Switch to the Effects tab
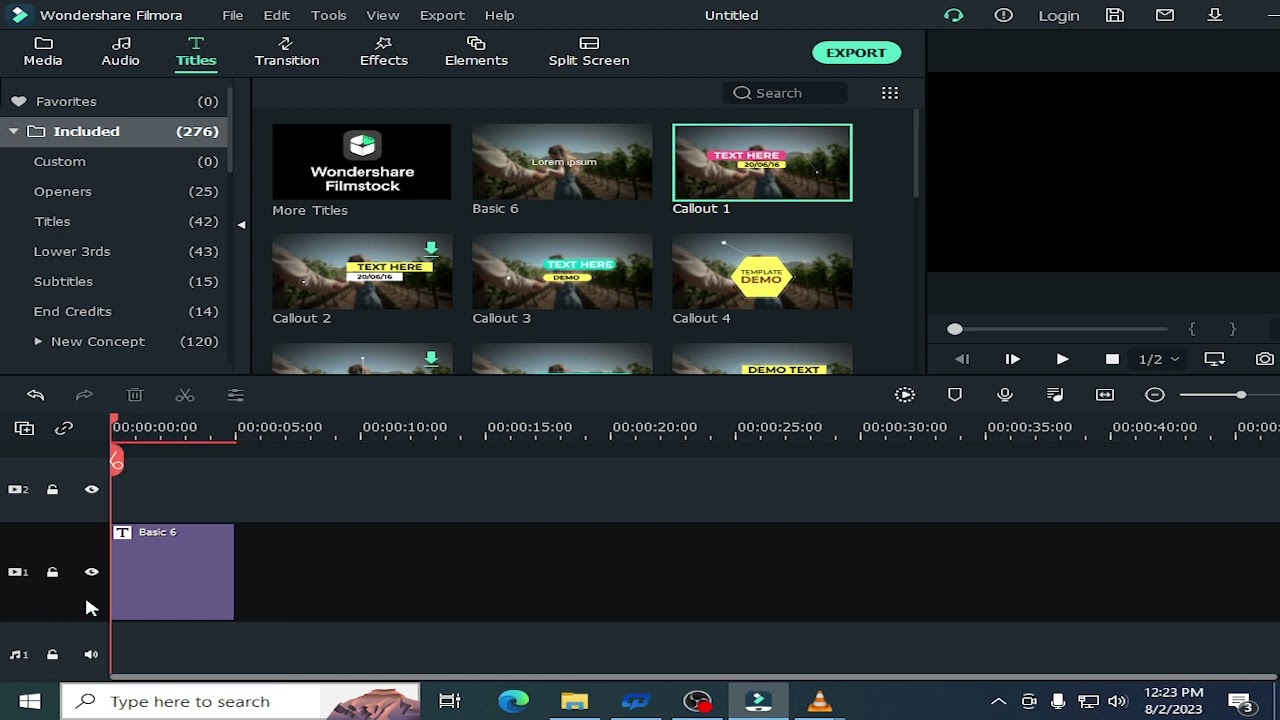The height and width of the screenshot is (720, 1280). coord(384,52)
